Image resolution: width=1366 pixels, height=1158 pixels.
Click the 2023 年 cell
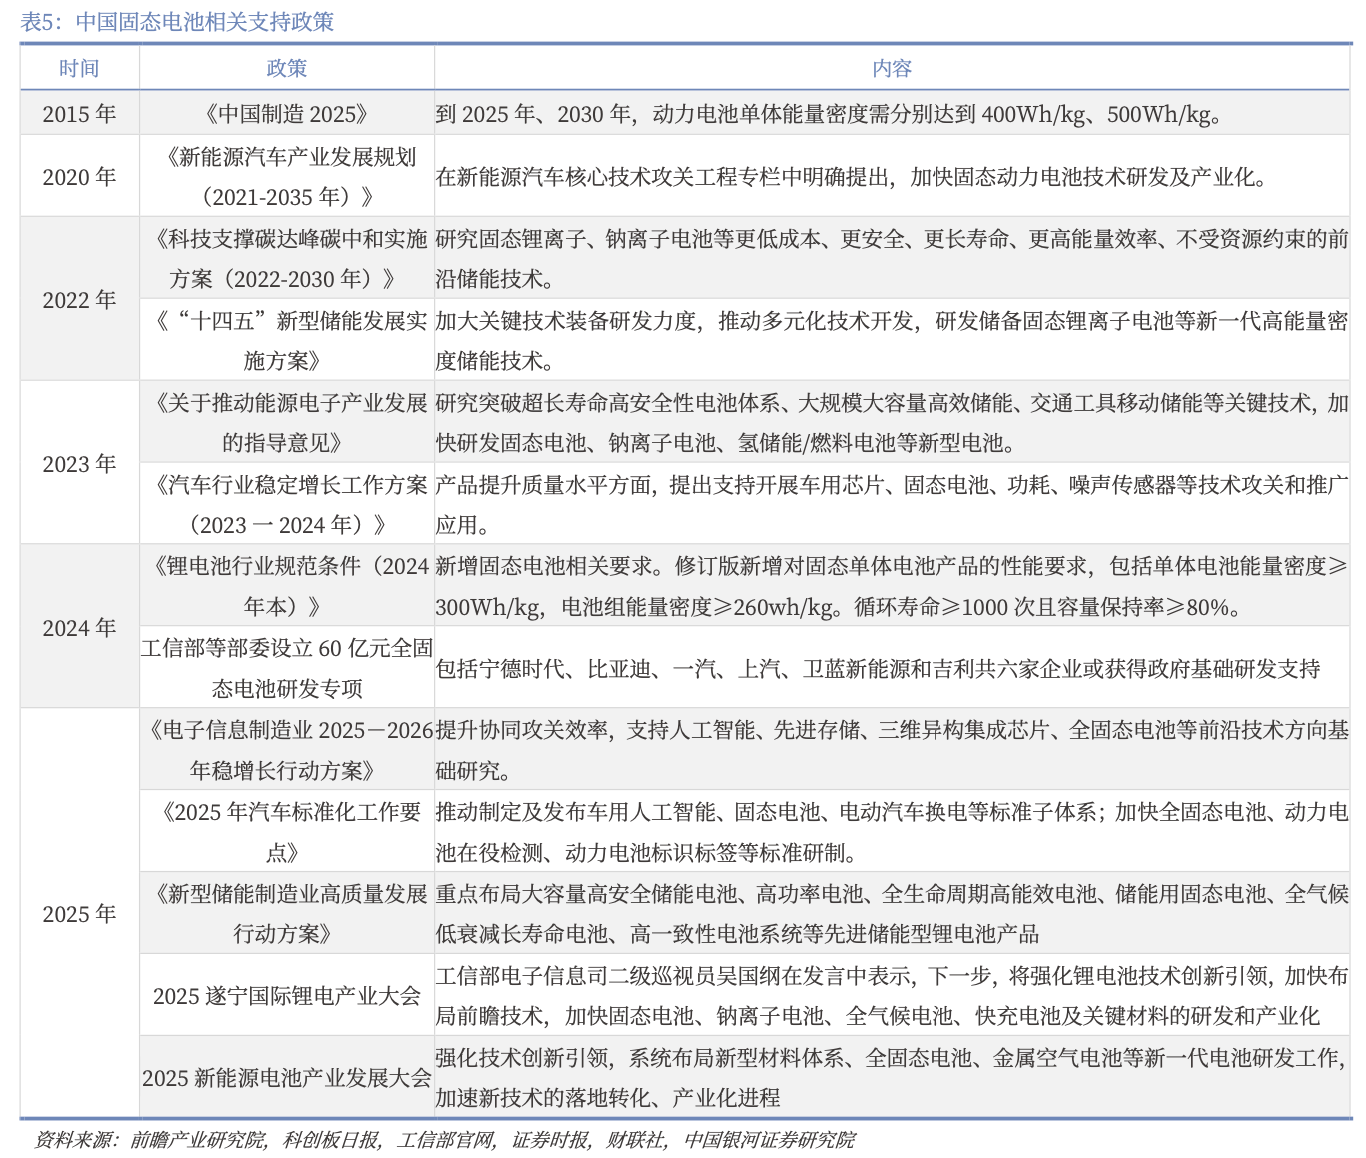[80, 463]
